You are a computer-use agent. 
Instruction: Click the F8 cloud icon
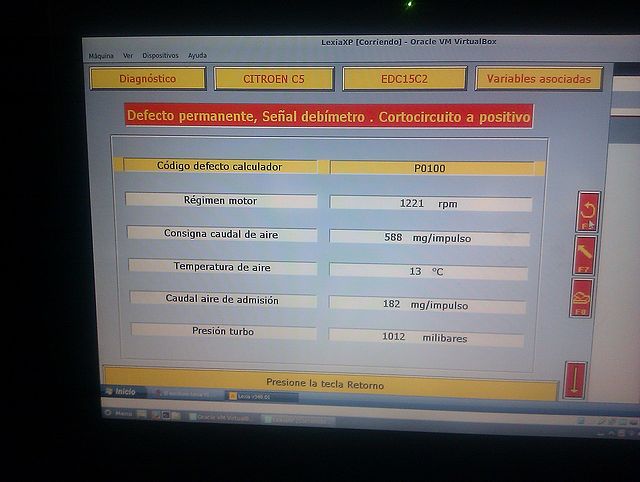pos(582,298)
